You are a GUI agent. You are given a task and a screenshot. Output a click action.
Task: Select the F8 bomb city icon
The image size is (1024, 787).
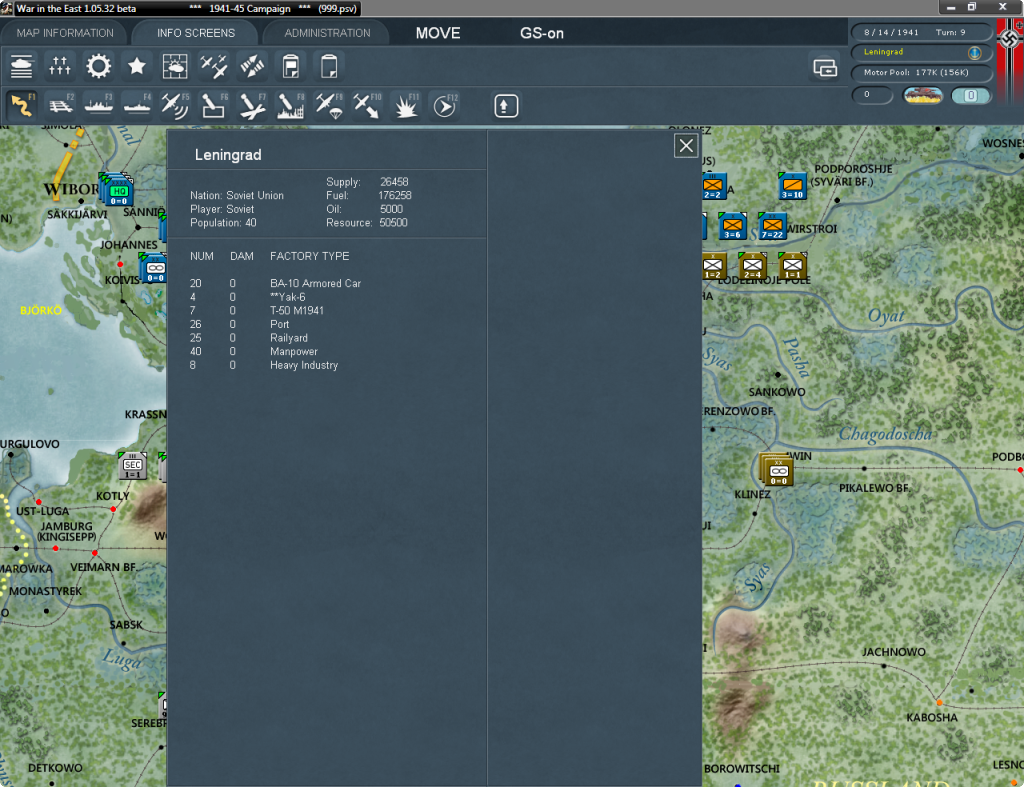[291, 106]
